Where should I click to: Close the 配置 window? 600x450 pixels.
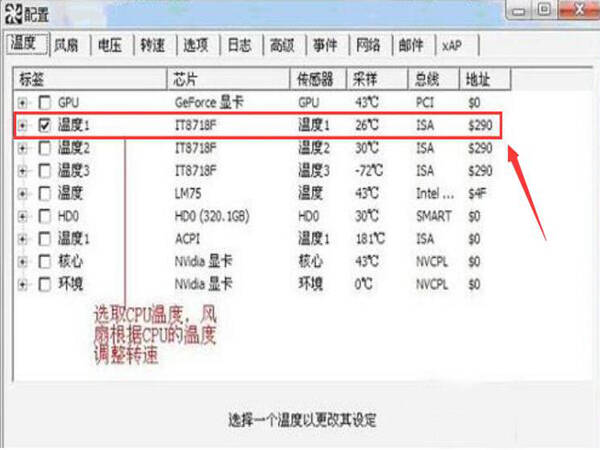pos(579,9)
